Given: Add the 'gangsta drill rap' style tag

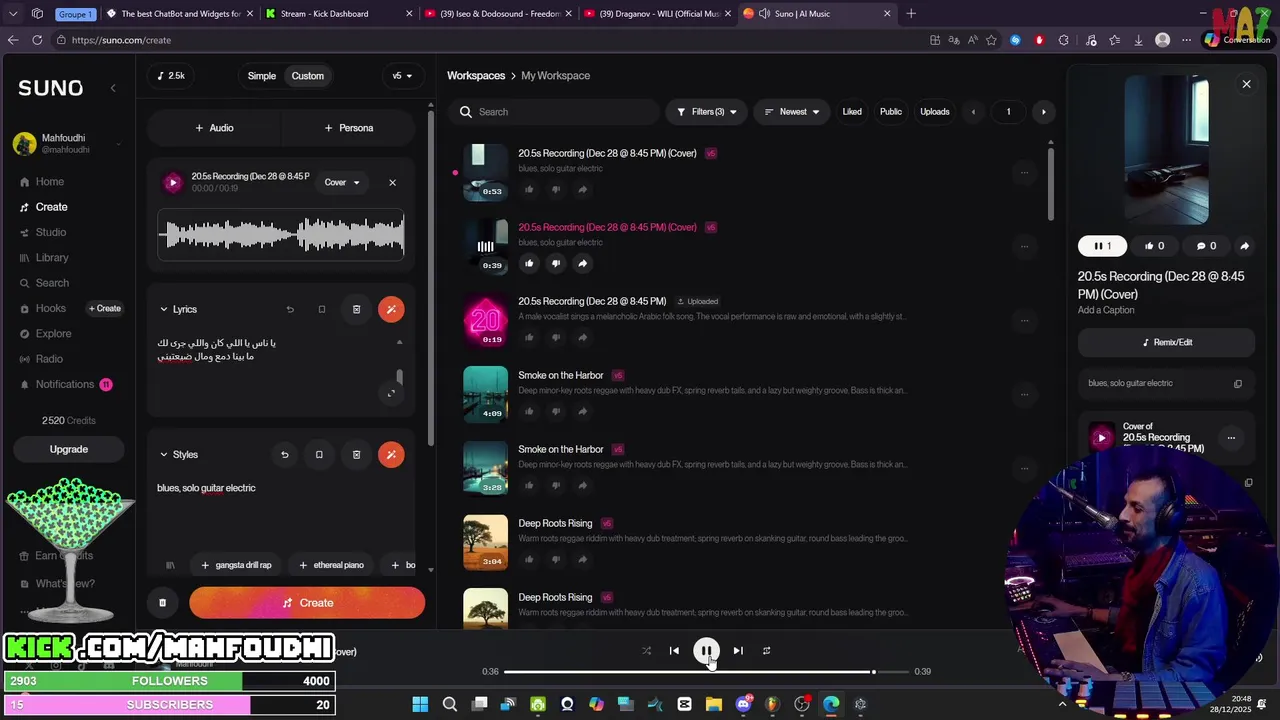Looking at the screenshot, I should pyautogui.click(x=236, y=565).
